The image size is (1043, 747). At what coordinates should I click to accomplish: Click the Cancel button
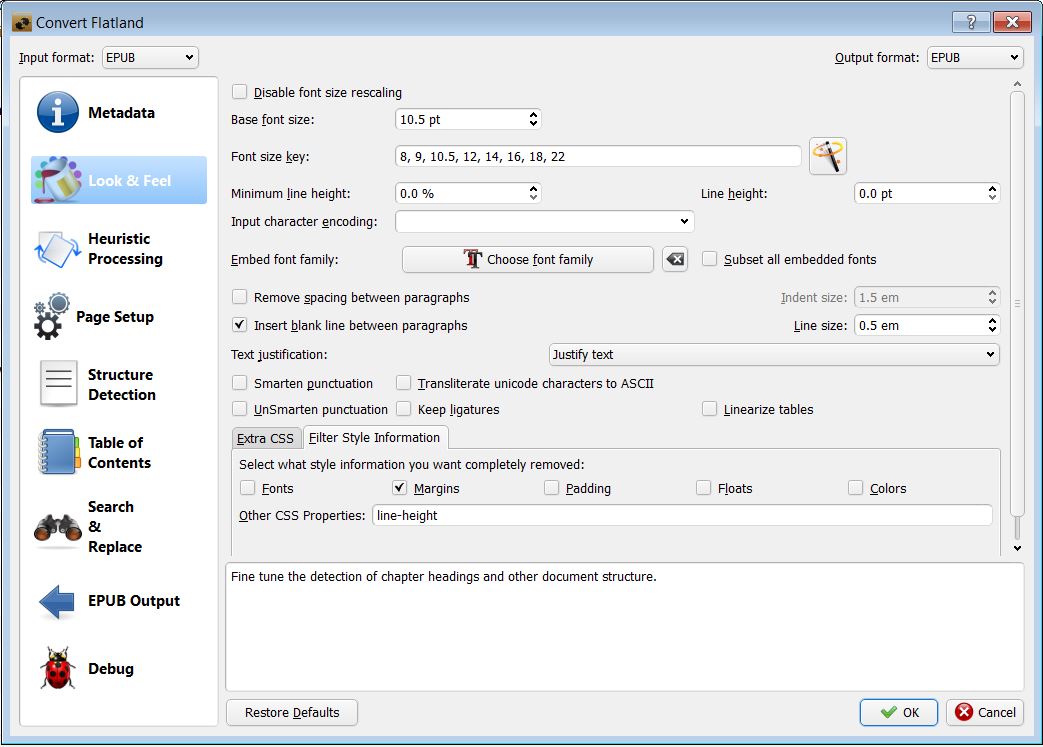click(984, 712)
